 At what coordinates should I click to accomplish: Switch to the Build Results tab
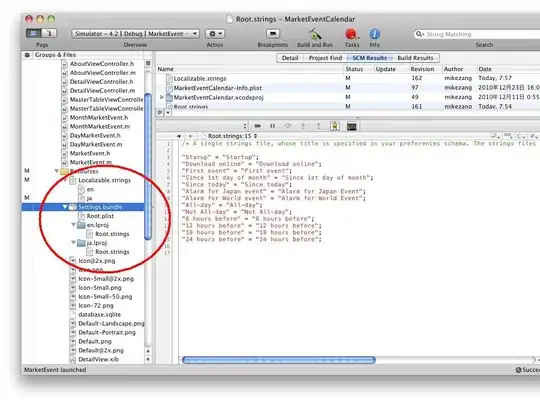[x=415, y=58]
